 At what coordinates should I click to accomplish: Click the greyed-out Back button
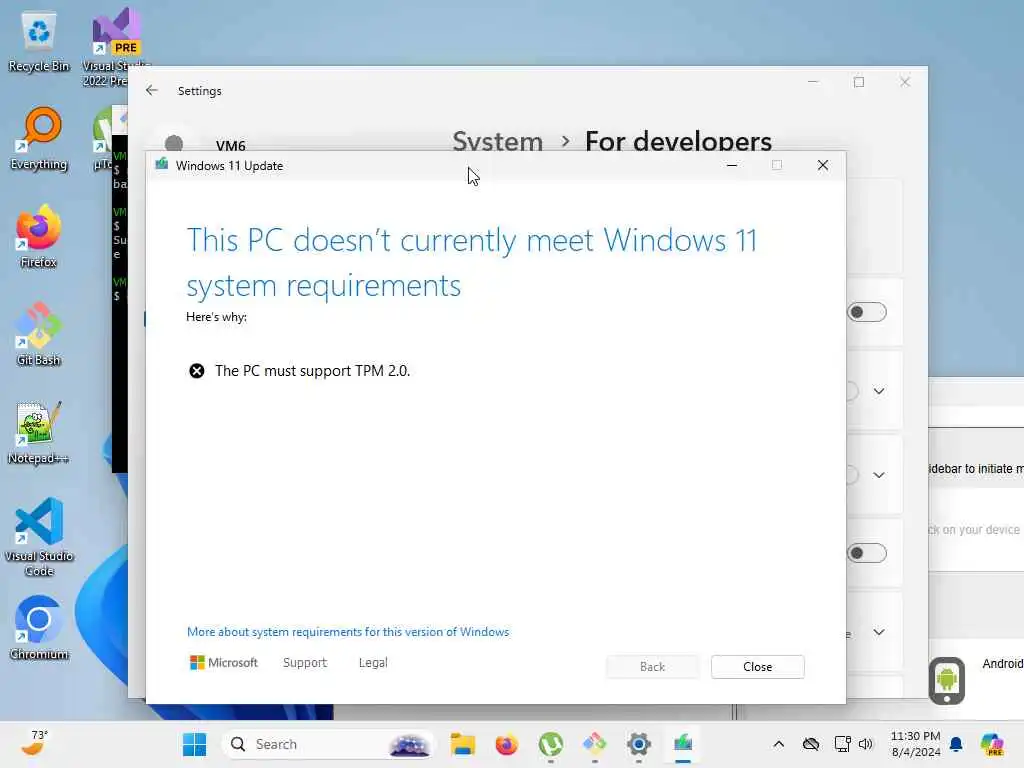click(x=652, y=667)
